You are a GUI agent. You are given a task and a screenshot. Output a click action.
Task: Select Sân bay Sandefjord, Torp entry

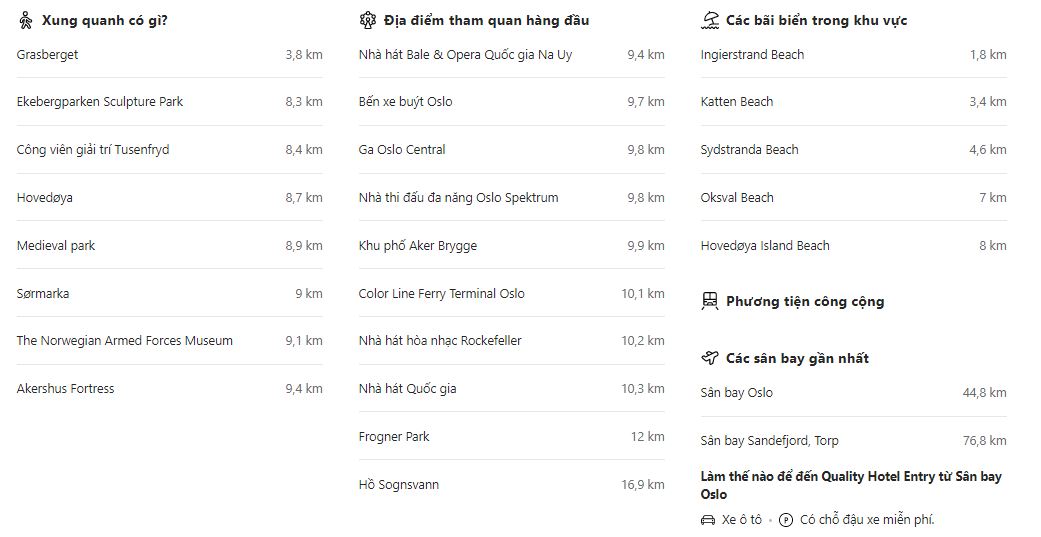pyautogui.click(x=853, y=441)
